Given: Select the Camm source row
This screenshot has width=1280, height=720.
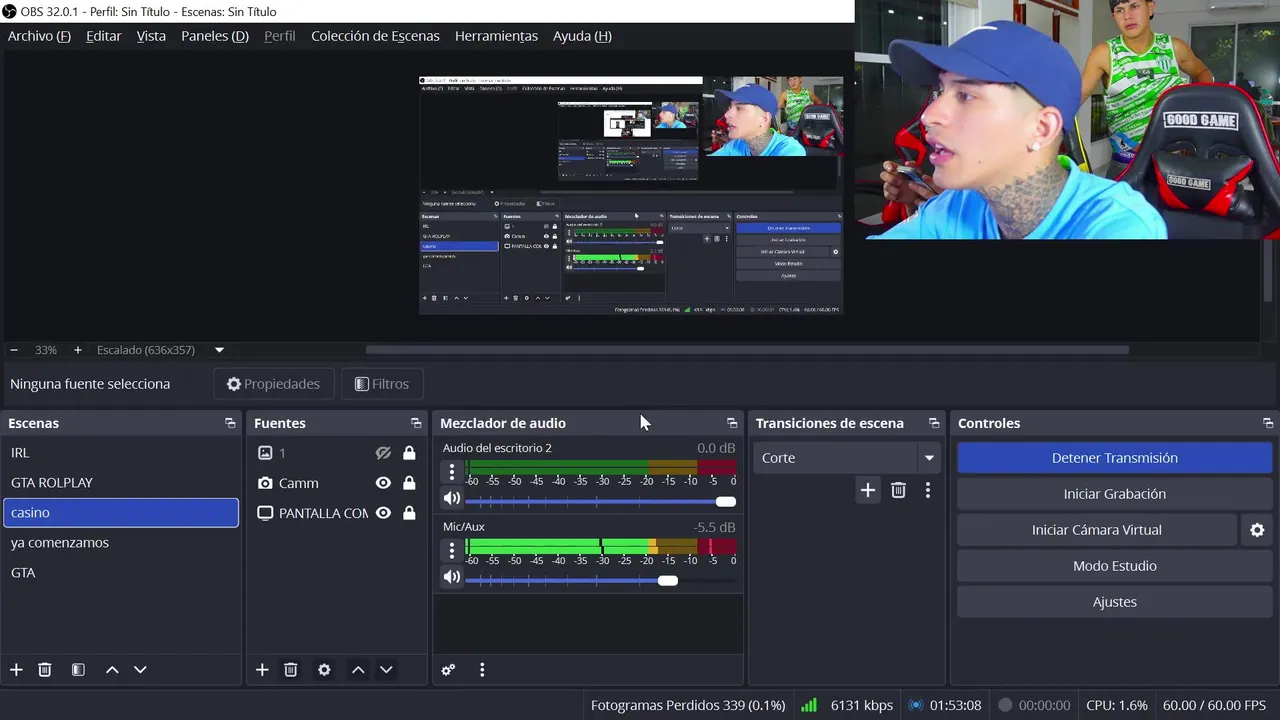Looking at the screenshot, I should (338, 483).
